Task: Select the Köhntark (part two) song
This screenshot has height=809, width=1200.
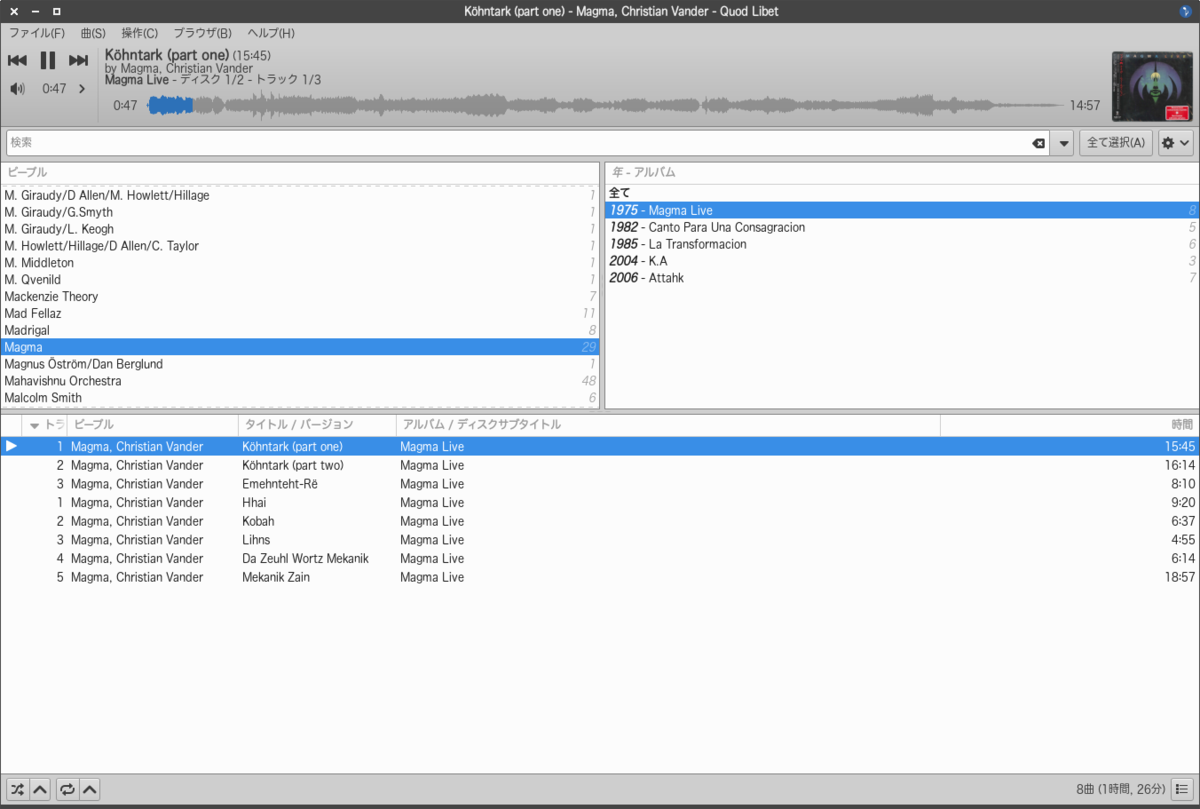Action: tap(600, 465)
